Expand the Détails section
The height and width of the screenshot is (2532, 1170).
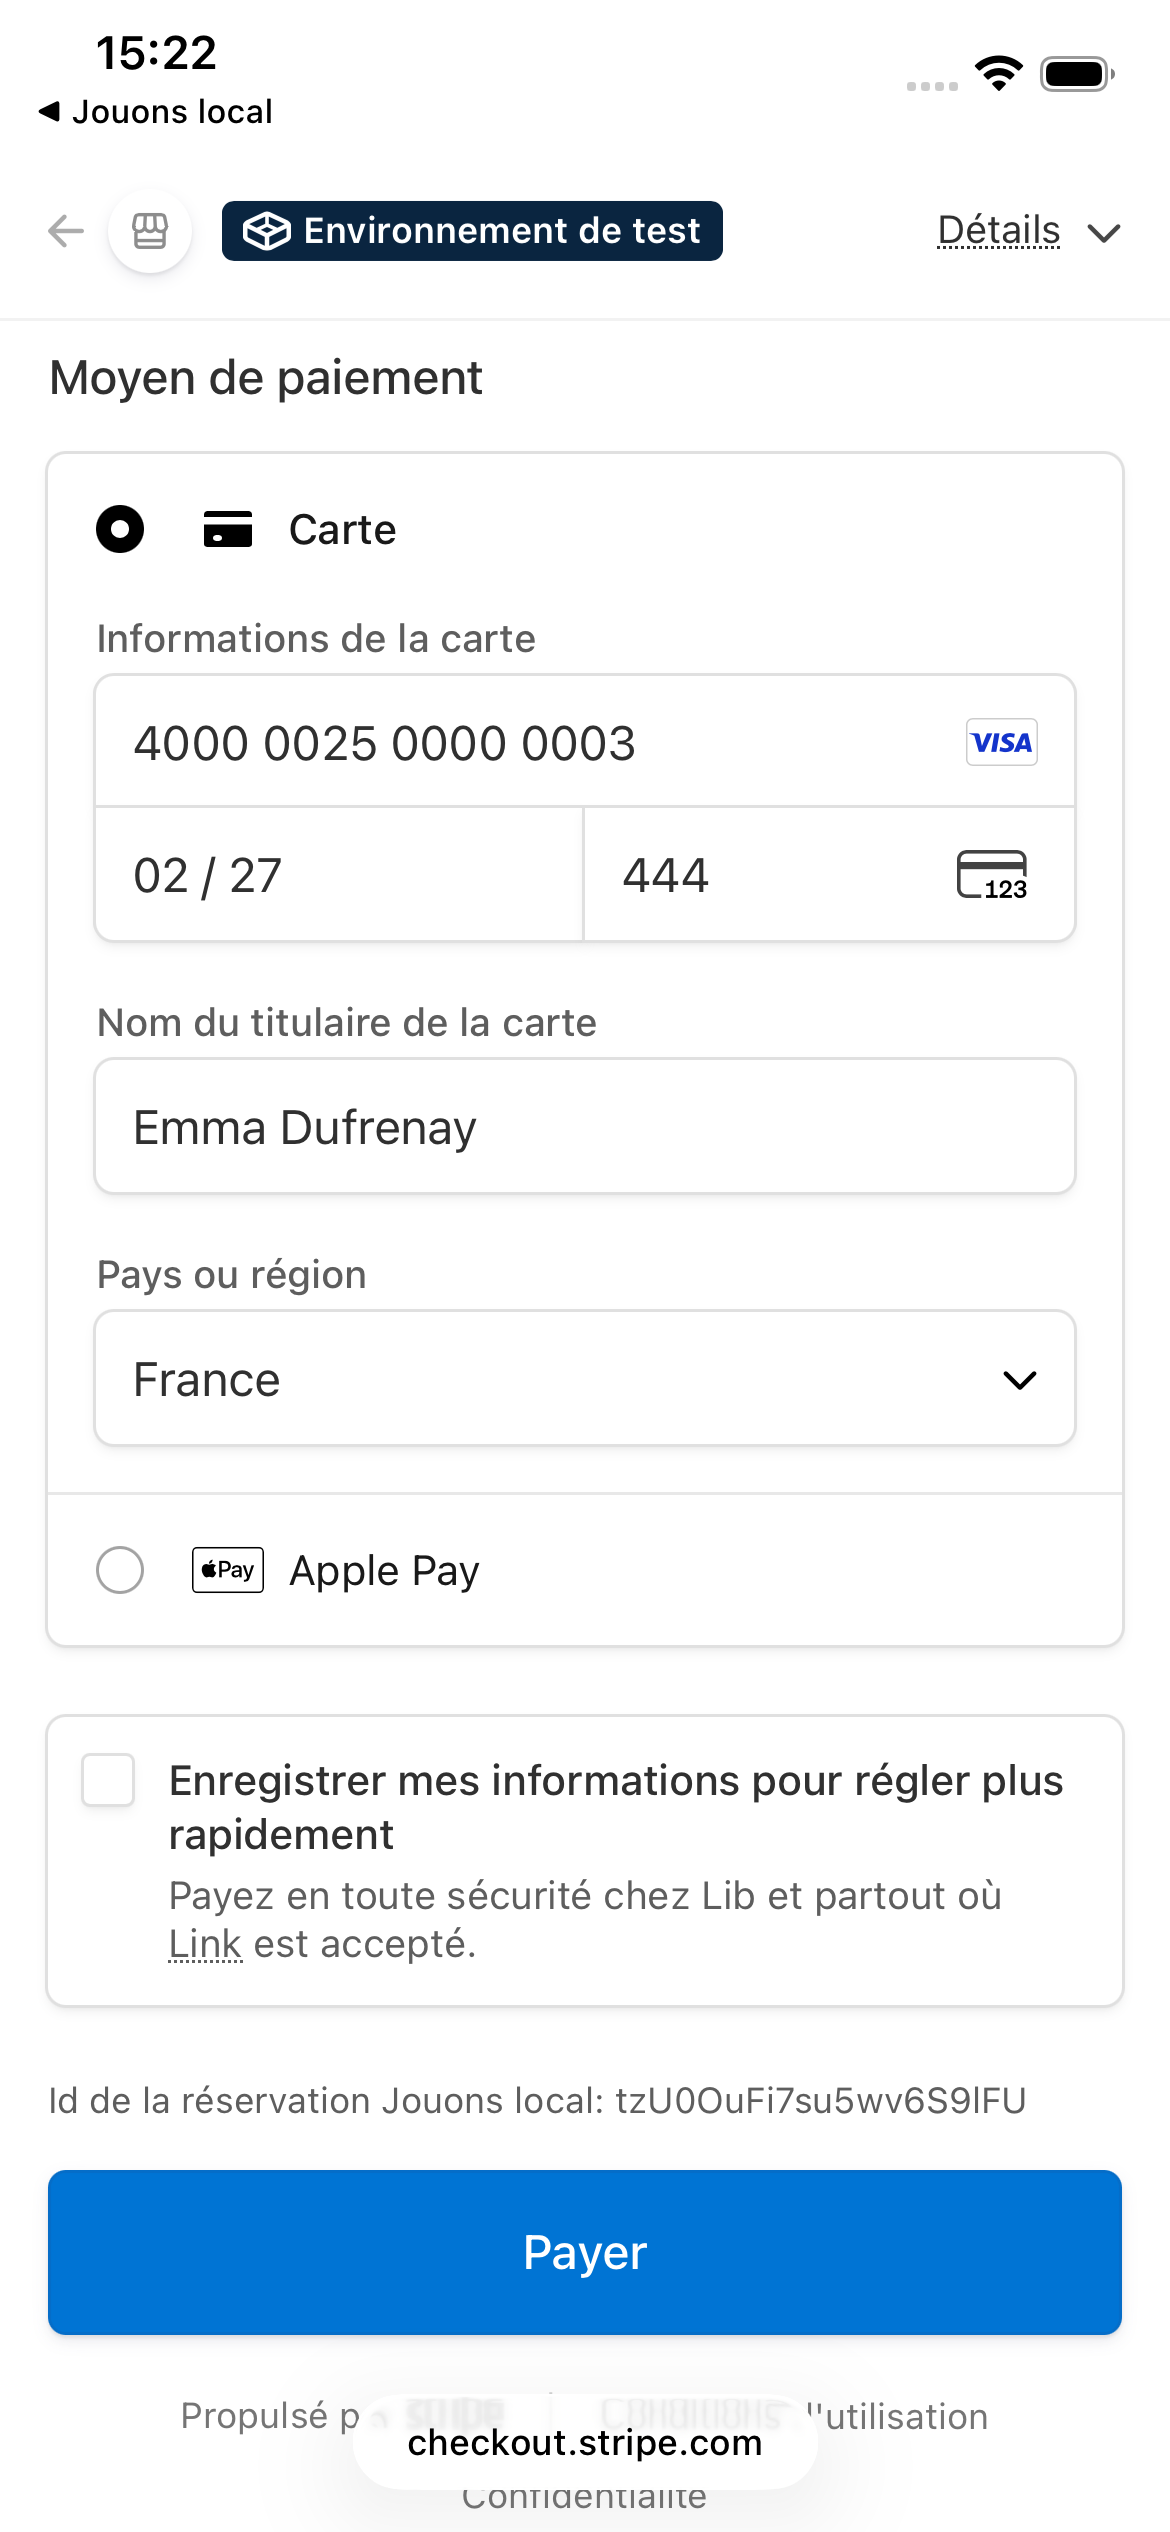click(998, 231)
